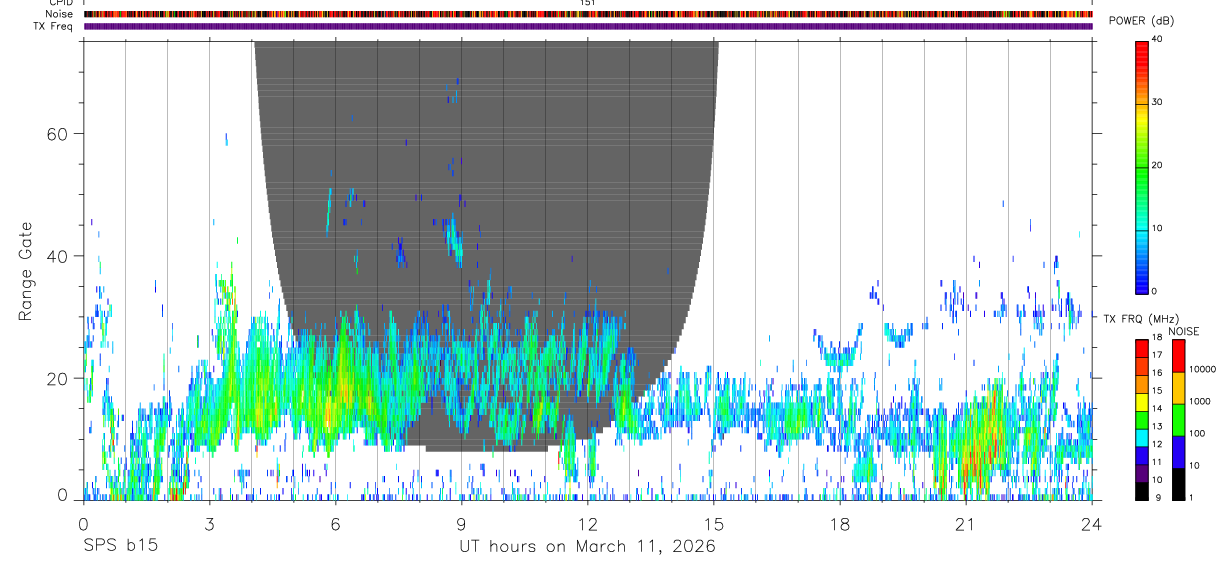Click the 6 tick on UT hours axis
The width and height of the screenshot is (1228, 567).
[x=335, y=524]
